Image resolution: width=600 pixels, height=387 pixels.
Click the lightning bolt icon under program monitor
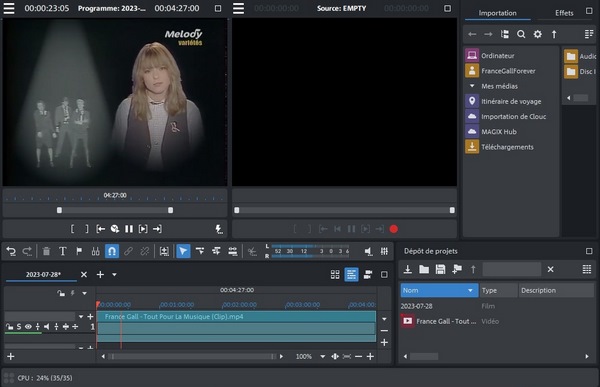pyautogui.click(x=218, y=229)
